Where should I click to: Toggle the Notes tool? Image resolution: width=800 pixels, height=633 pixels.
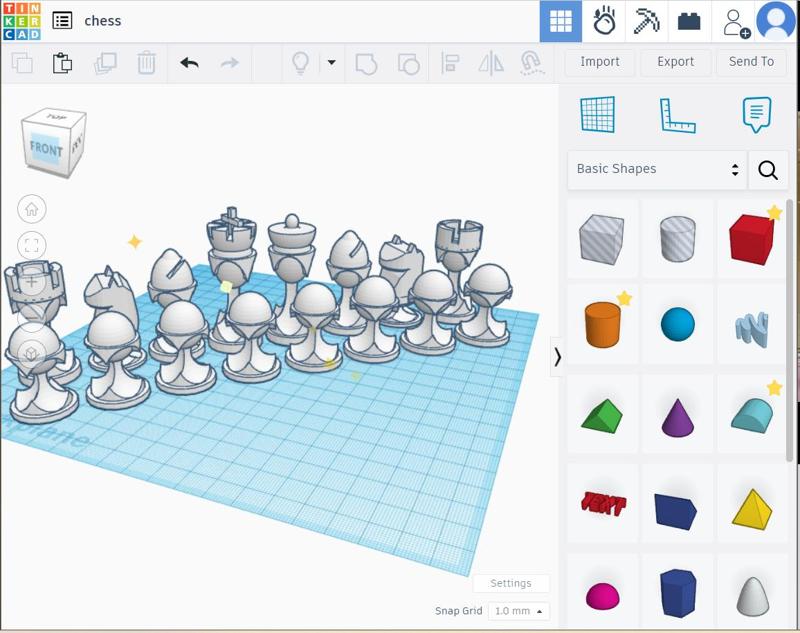pyautogui.click(x=757, y=115)
